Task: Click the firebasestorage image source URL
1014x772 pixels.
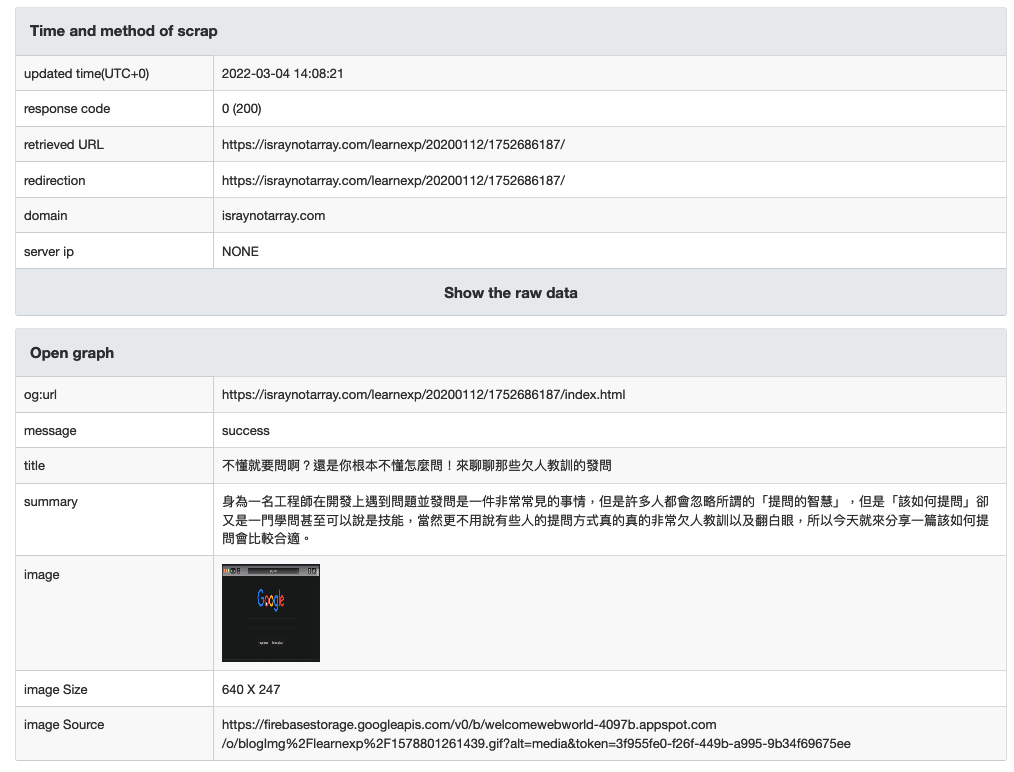Action: pos(536,734)
